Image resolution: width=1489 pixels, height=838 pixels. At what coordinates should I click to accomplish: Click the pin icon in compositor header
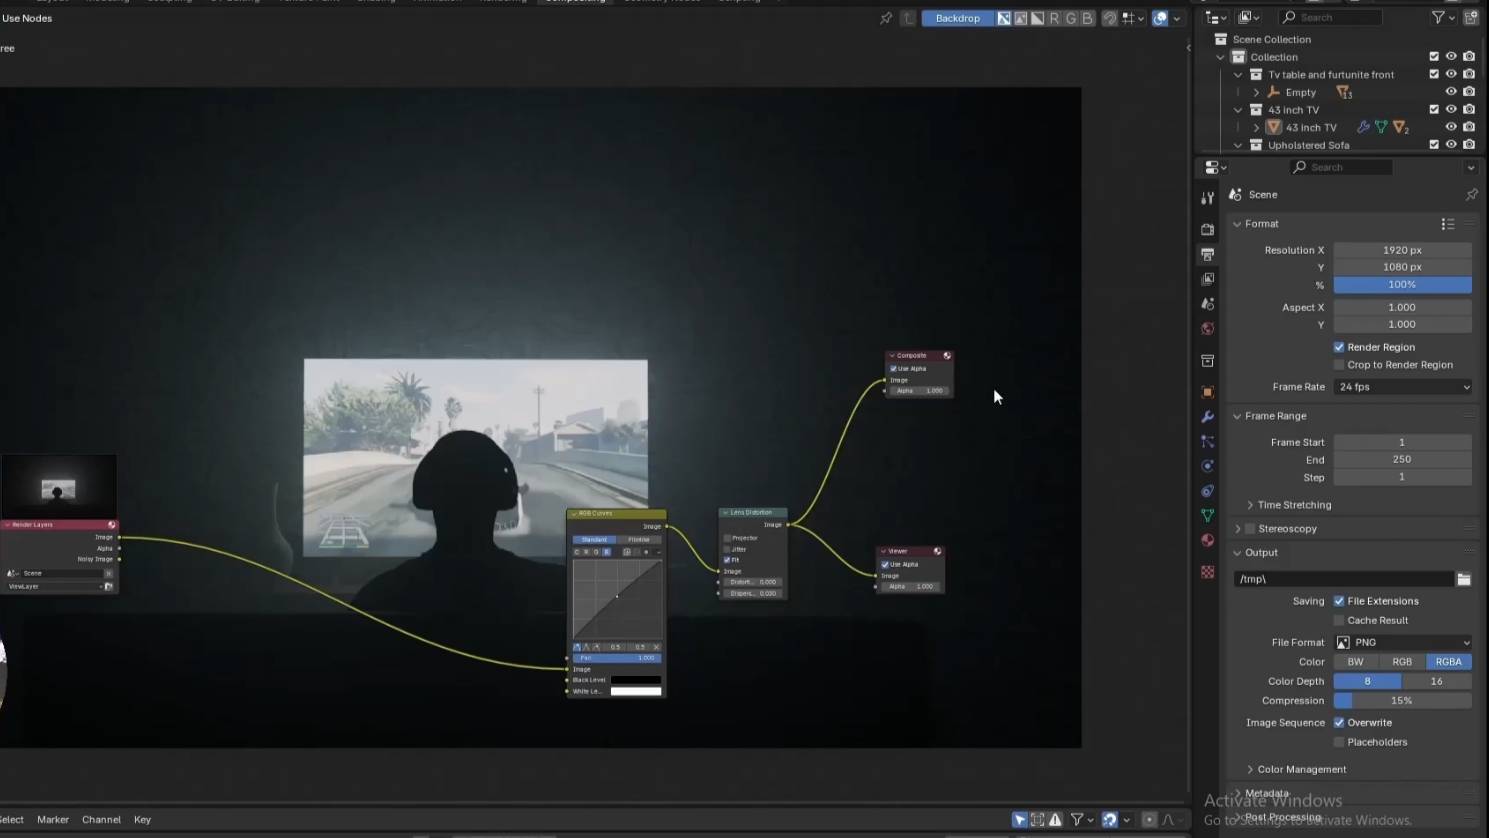click(886, 18)
